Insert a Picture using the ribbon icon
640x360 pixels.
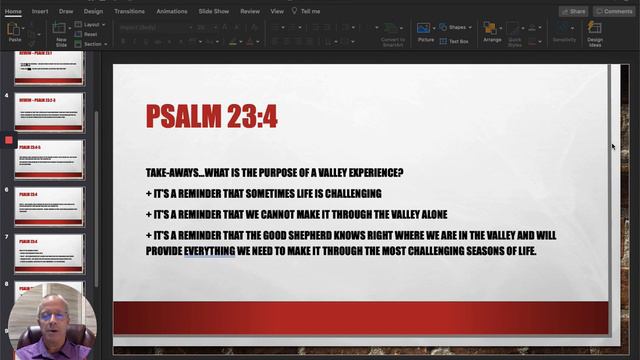(x=423, y=28)
